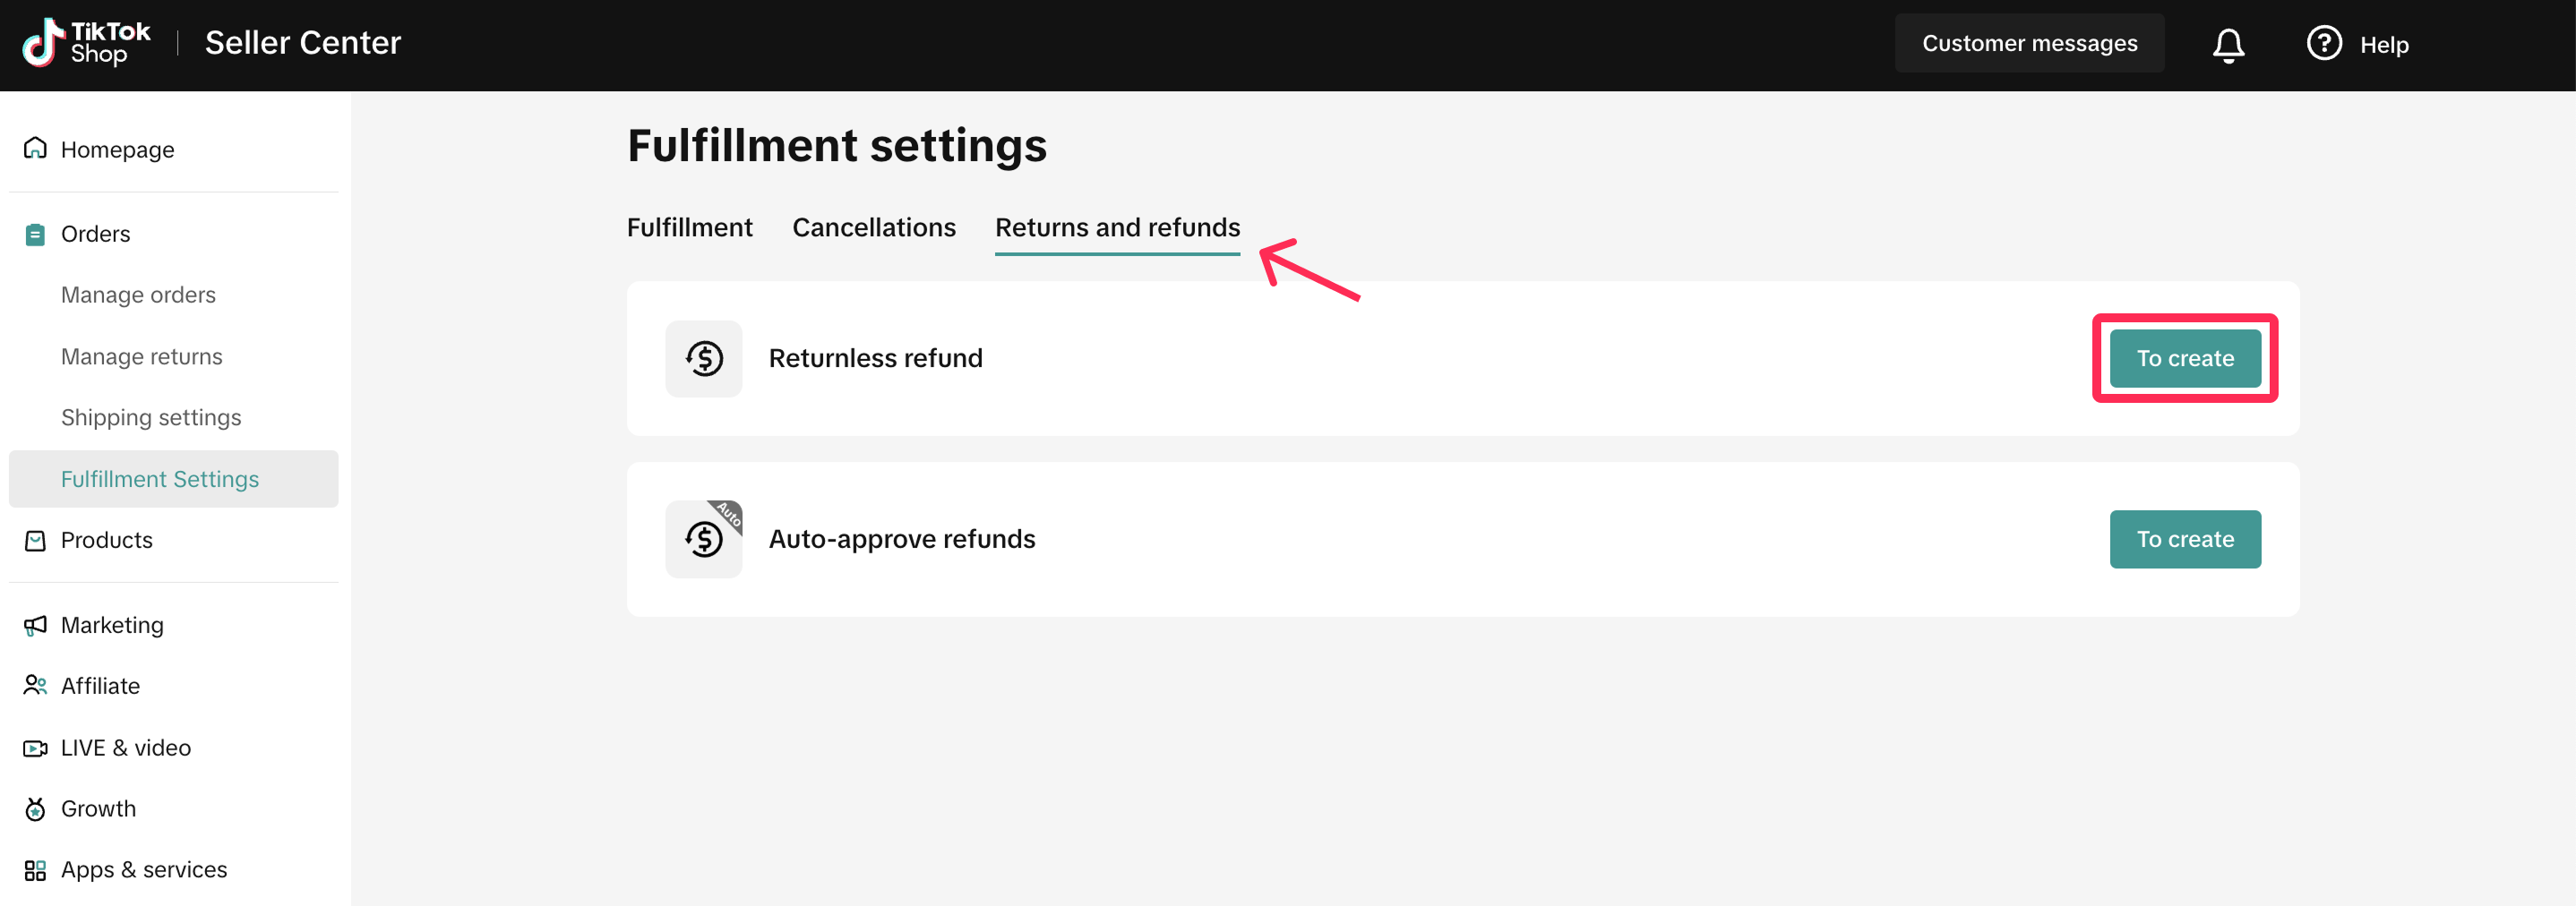Viewport: 2576px width, 906px height.
Task: Select the Returns and refunds tab
Action: 1117,228
